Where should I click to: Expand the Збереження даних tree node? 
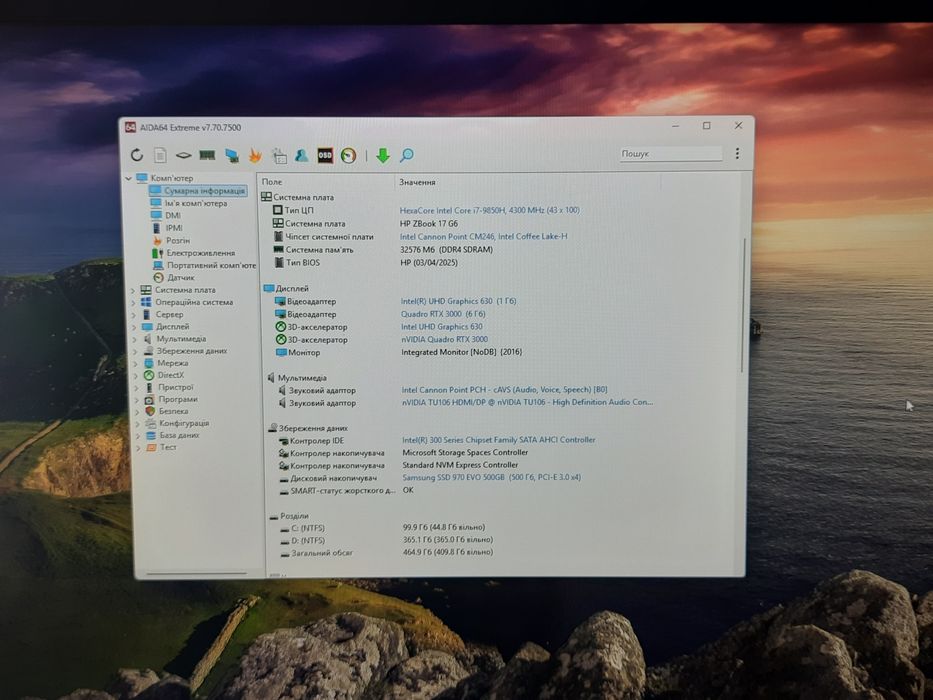[135, 351]
